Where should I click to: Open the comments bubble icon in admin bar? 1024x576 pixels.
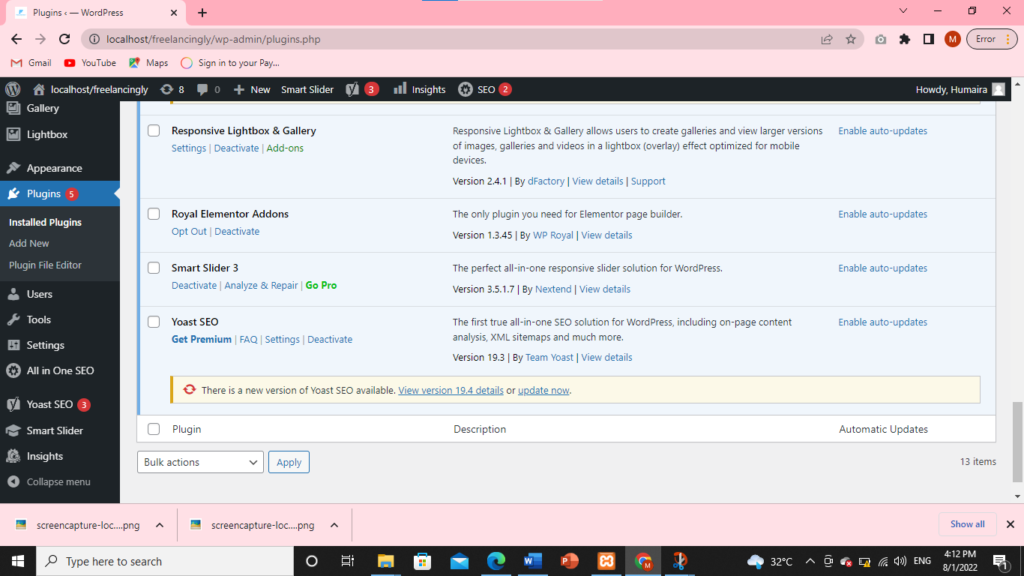coord(202,89)
